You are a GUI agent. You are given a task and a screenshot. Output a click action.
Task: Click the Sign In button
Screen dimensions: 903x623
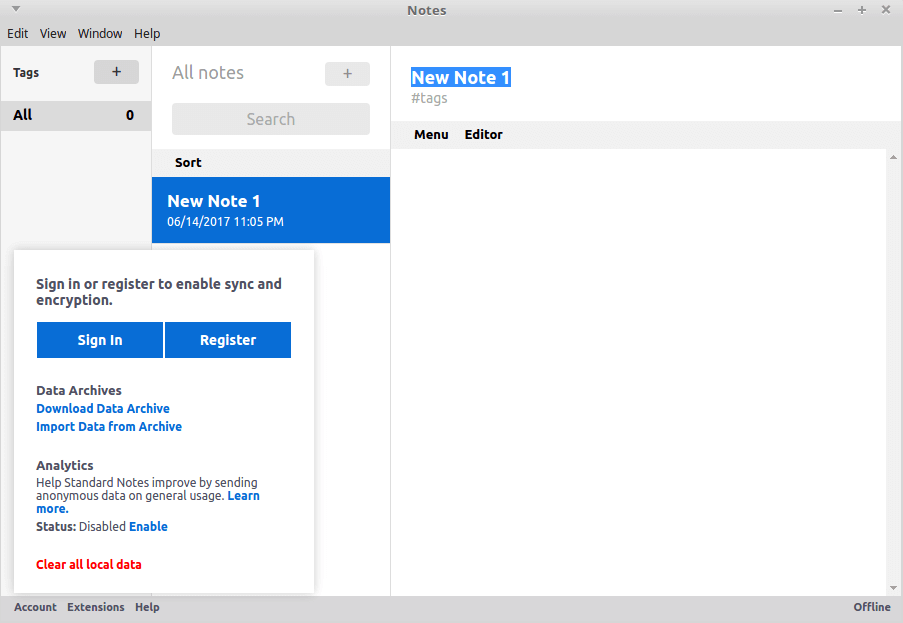(100, 340)
